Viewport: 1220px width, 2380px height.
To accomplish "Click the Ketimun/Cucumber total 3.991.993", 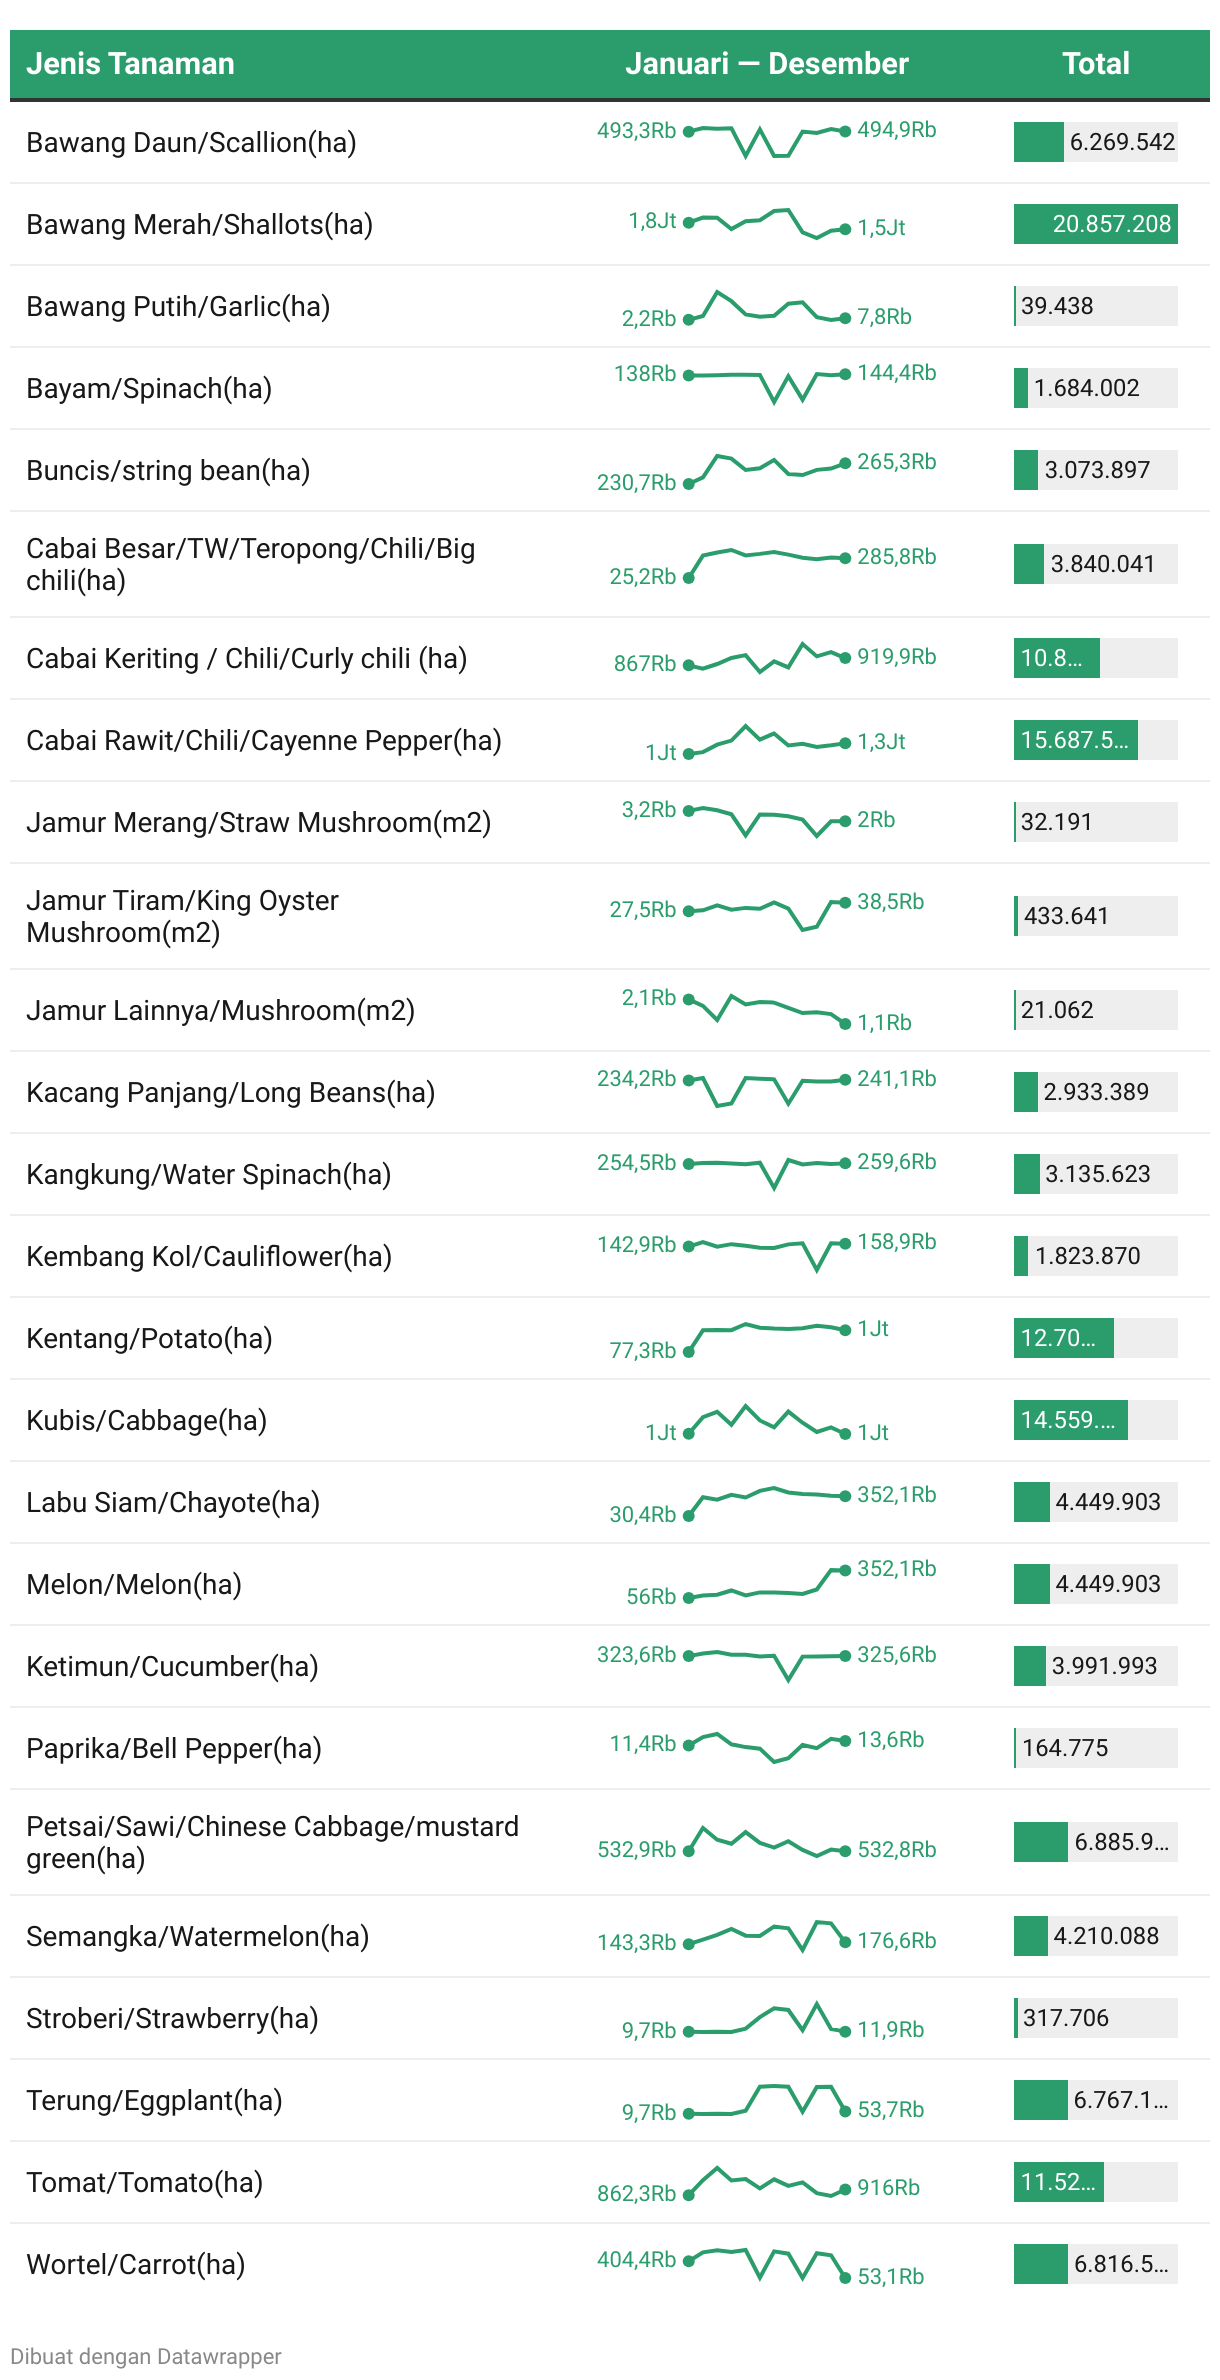I will [x=1095, y=1666].
